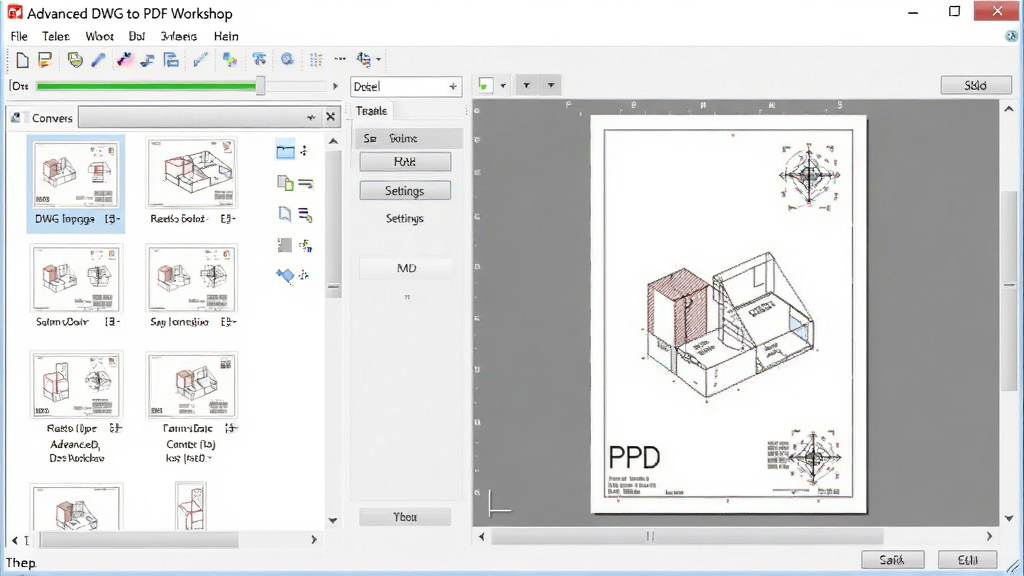Click preview pane scroll-up arrow

[1009, 109]
